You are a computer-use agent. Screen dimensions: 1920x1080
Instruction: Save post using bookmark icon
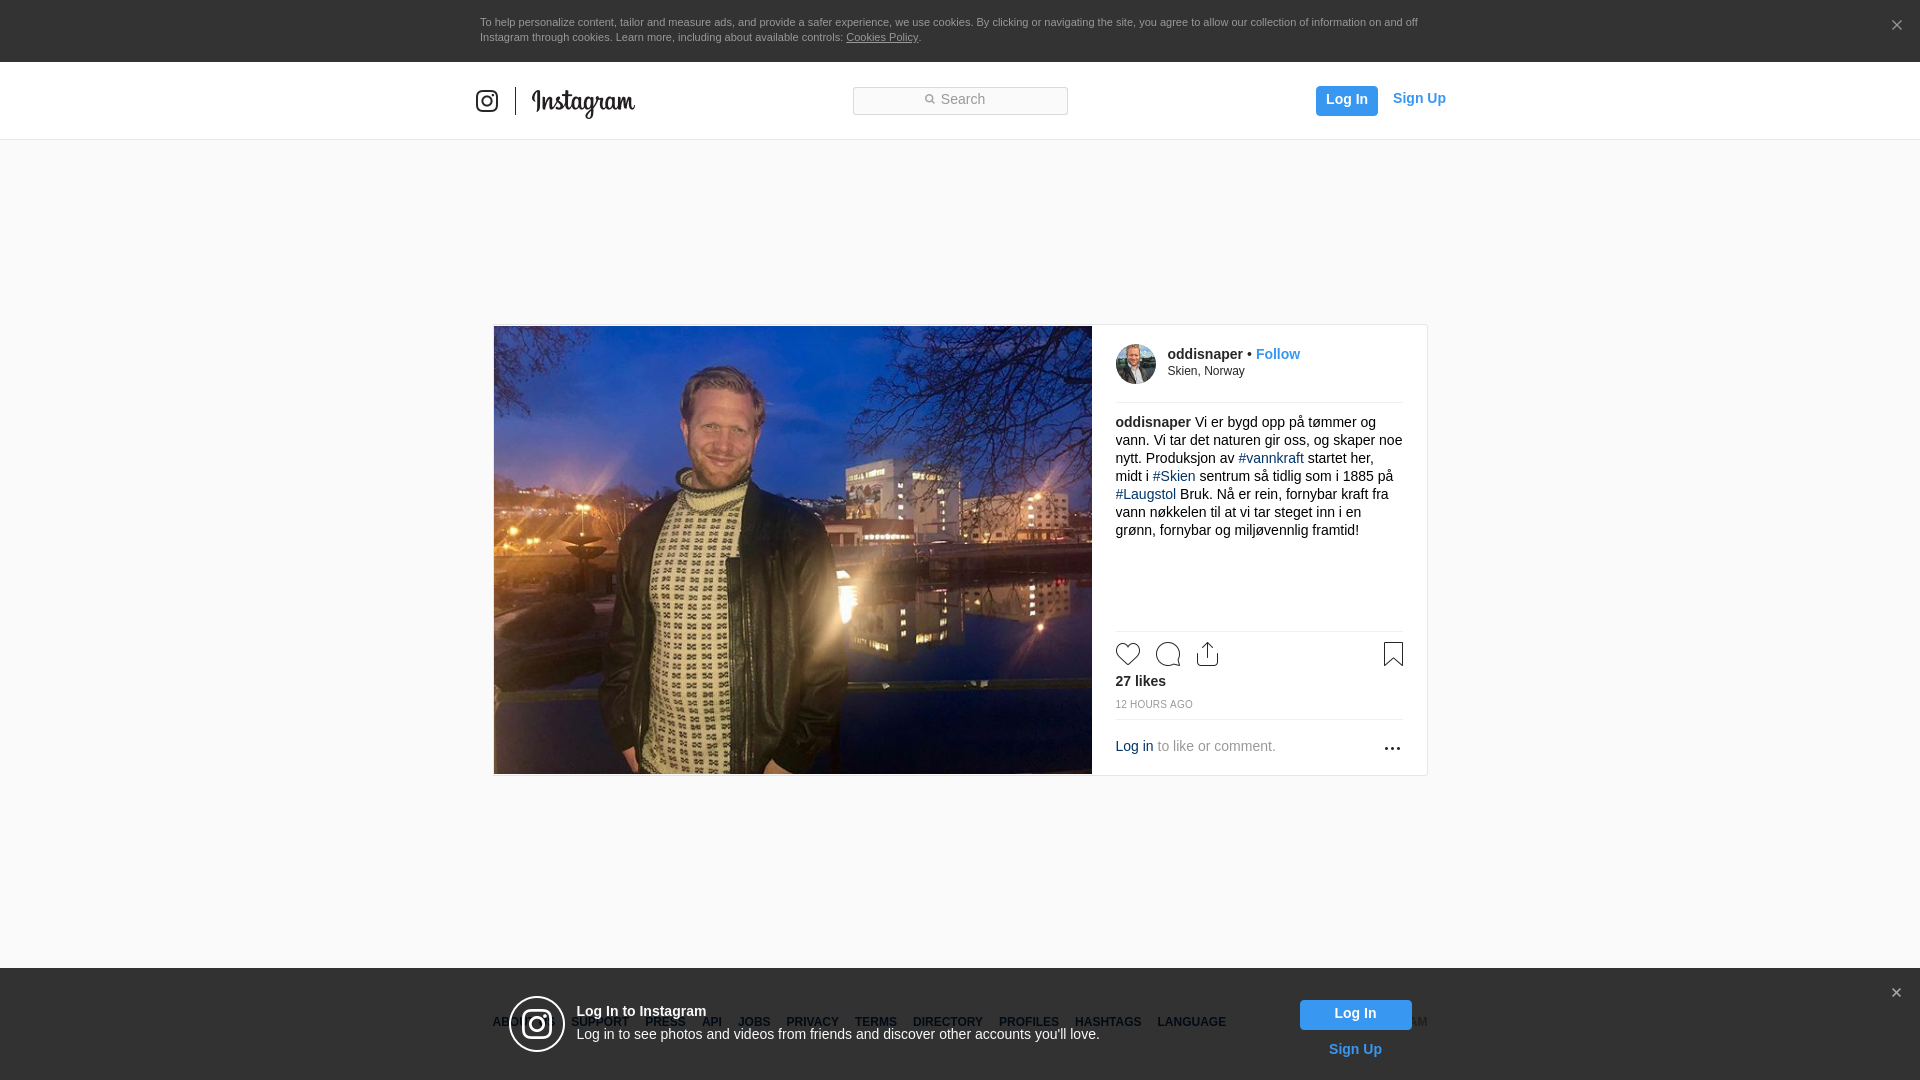pyautogui.click(x=1393, y=654)
